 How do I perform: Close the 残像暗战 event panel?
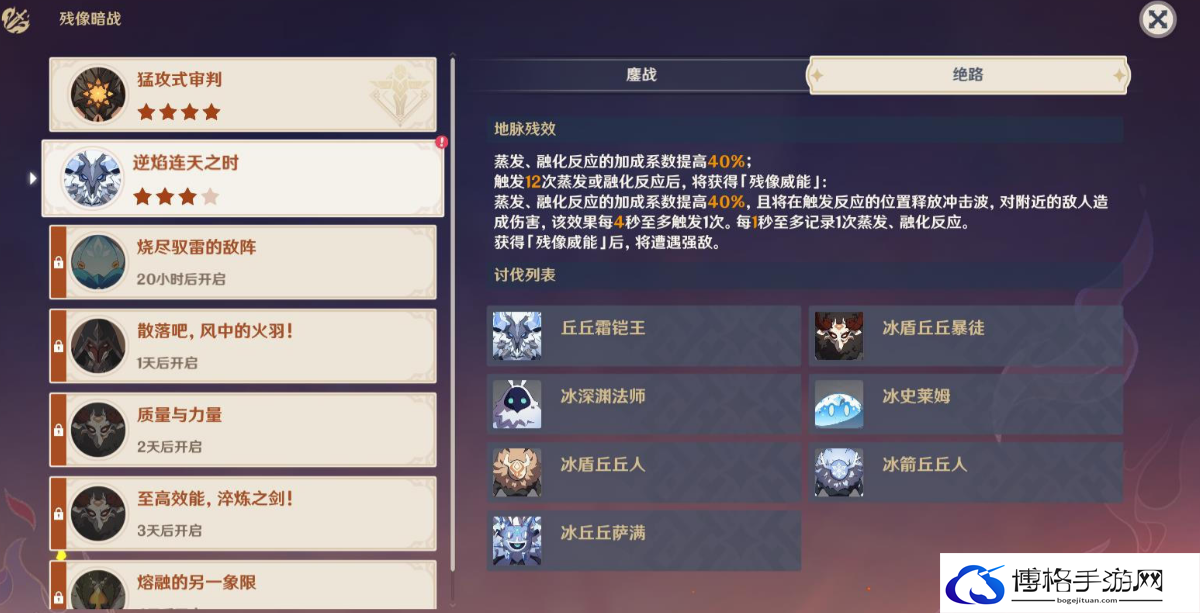[1158, 19]
